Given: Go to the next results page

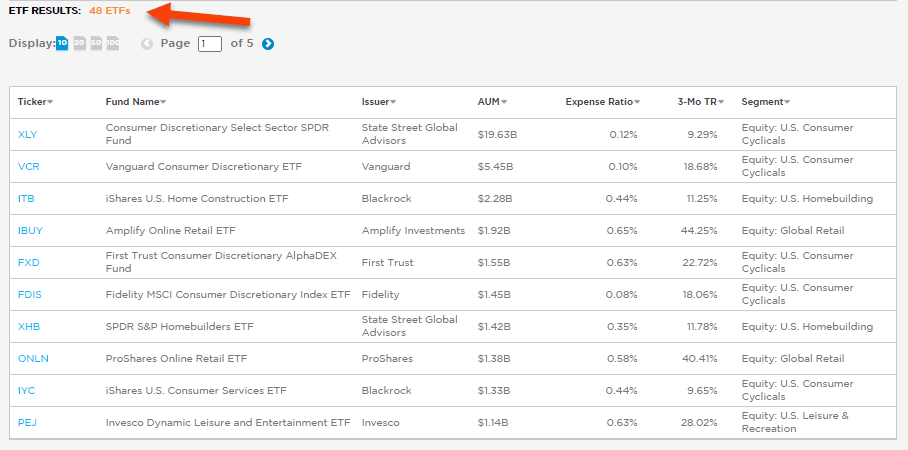Looking at the screenshot, I should coord(268,44).
